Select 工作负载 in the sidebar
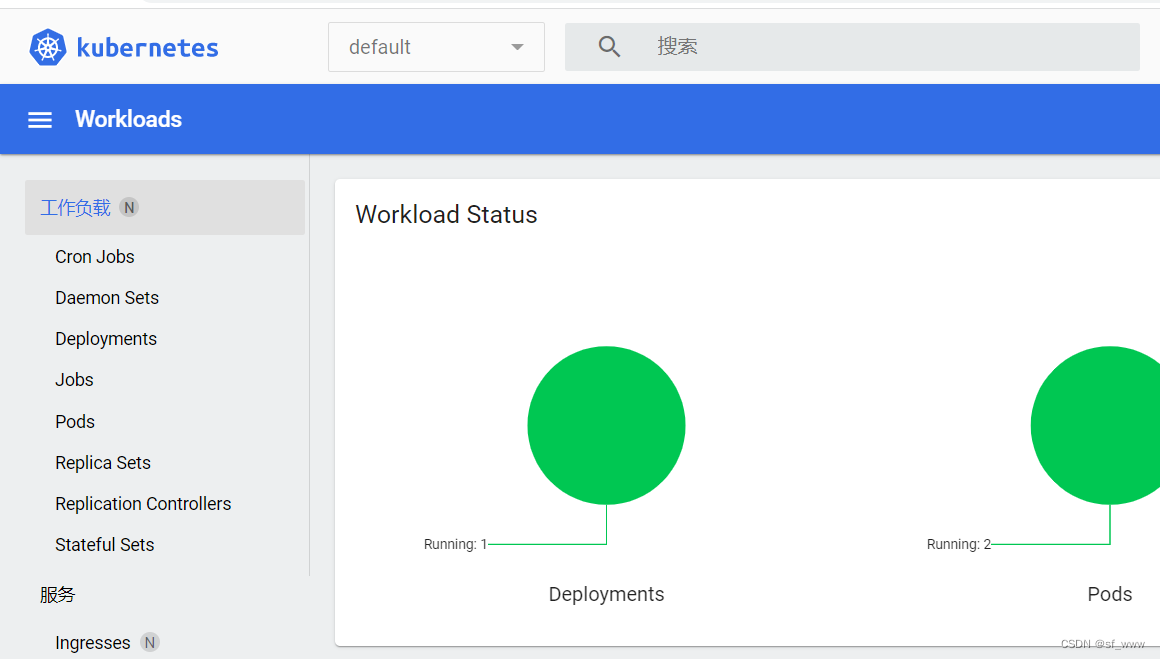The height and width of the screenshot is (659, 1160). tap(165, 207)
